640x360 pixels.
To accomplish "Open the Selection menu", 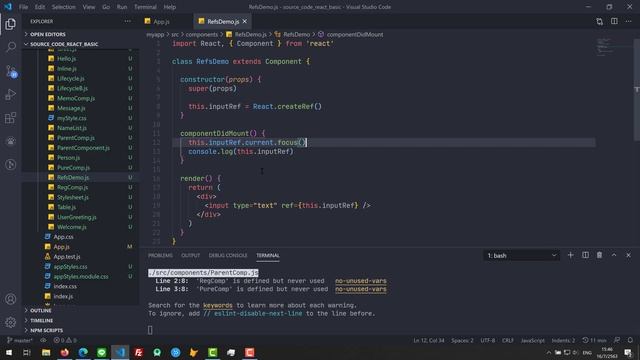I will coord(64,7).
